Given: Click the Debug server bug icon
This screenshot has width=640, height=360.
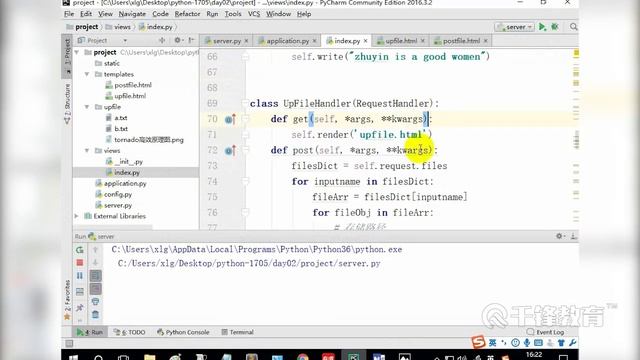Looking at the screenshot, I should tap(555, 27).
